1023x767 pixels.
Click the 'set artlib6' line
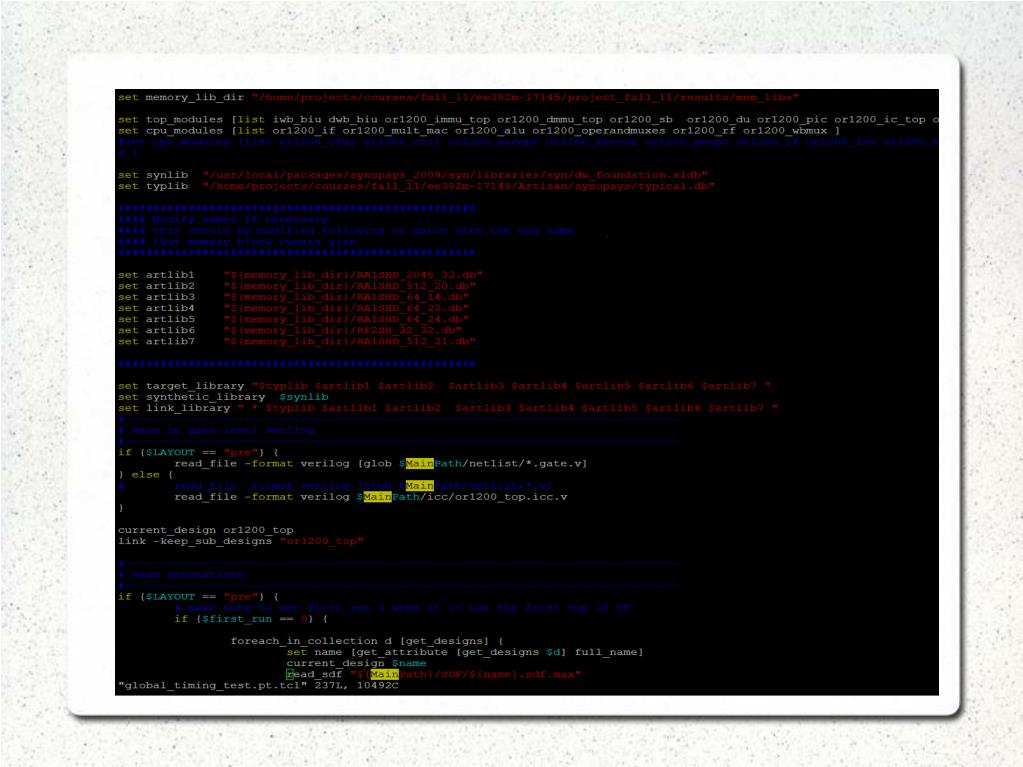click(x=289, y=330)
